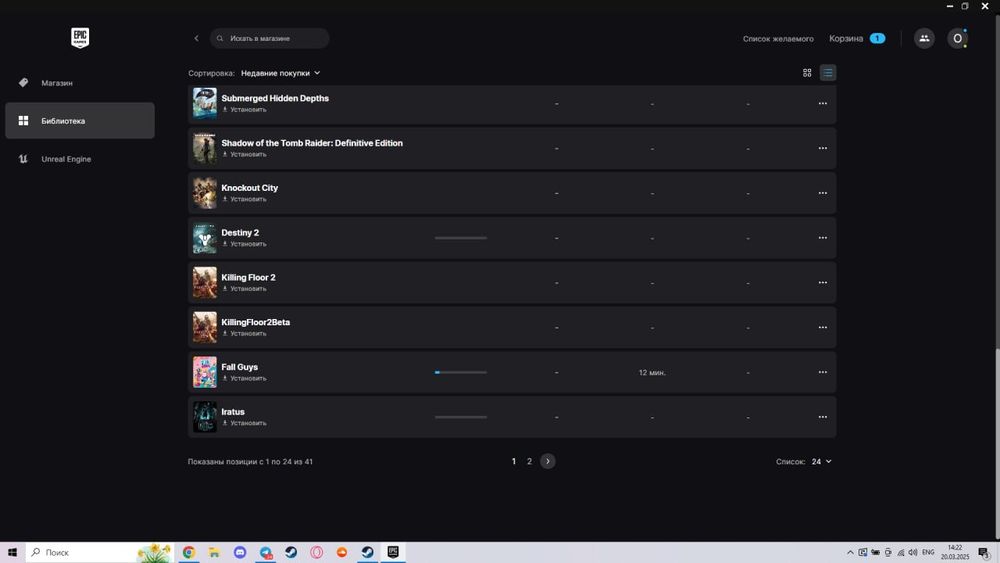Open three-dot menu for Iratus
The height and width of the screenshot is (563, 1000).
click(x=823, y=417)
